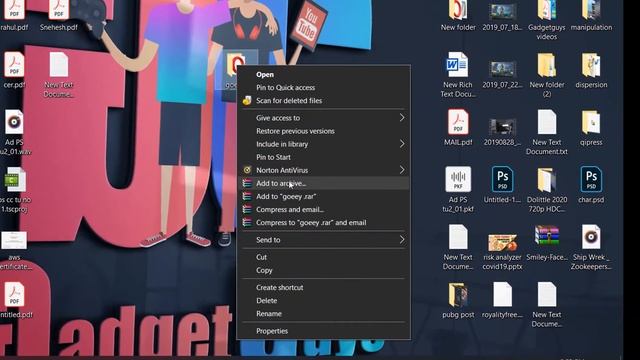Select the New Text Document.txt icon
The height and width of the screenshot is (360, 640).
pyautogui.click(x=547, y=122)
